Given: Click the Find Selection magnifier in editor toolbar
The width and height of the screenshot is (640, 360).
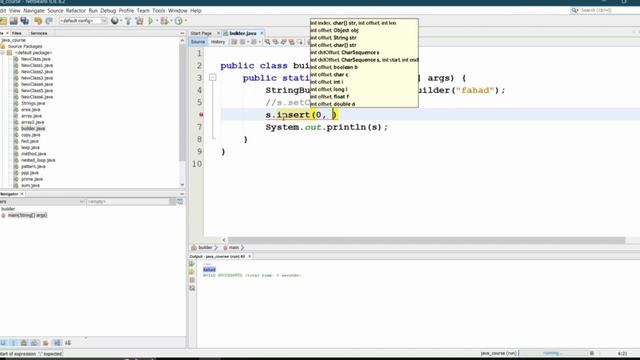Looking at the screenshot, I should click(x=267, y=42).
